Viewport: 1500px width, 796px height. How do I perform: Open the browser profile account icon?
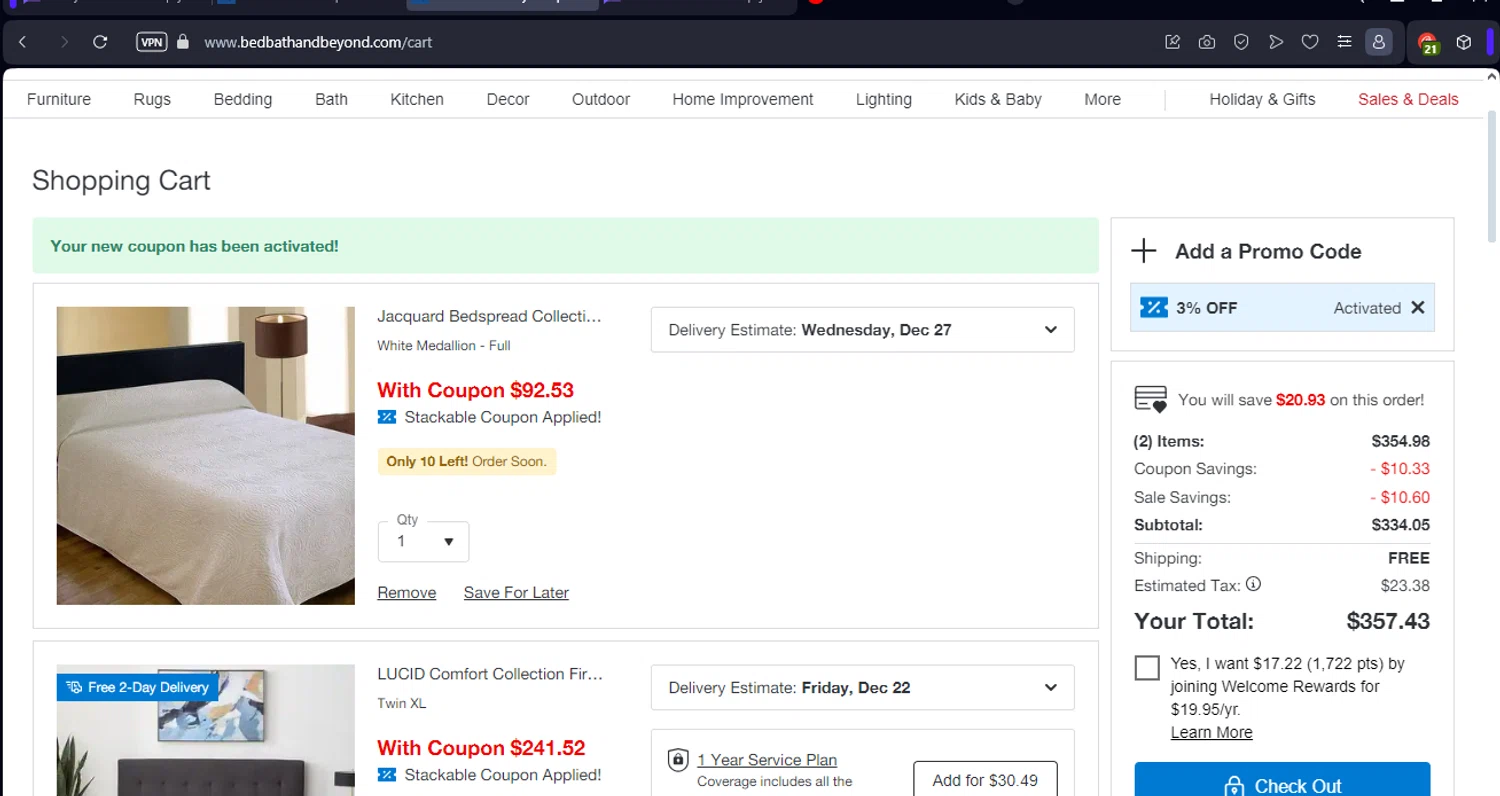(1379, 42)
